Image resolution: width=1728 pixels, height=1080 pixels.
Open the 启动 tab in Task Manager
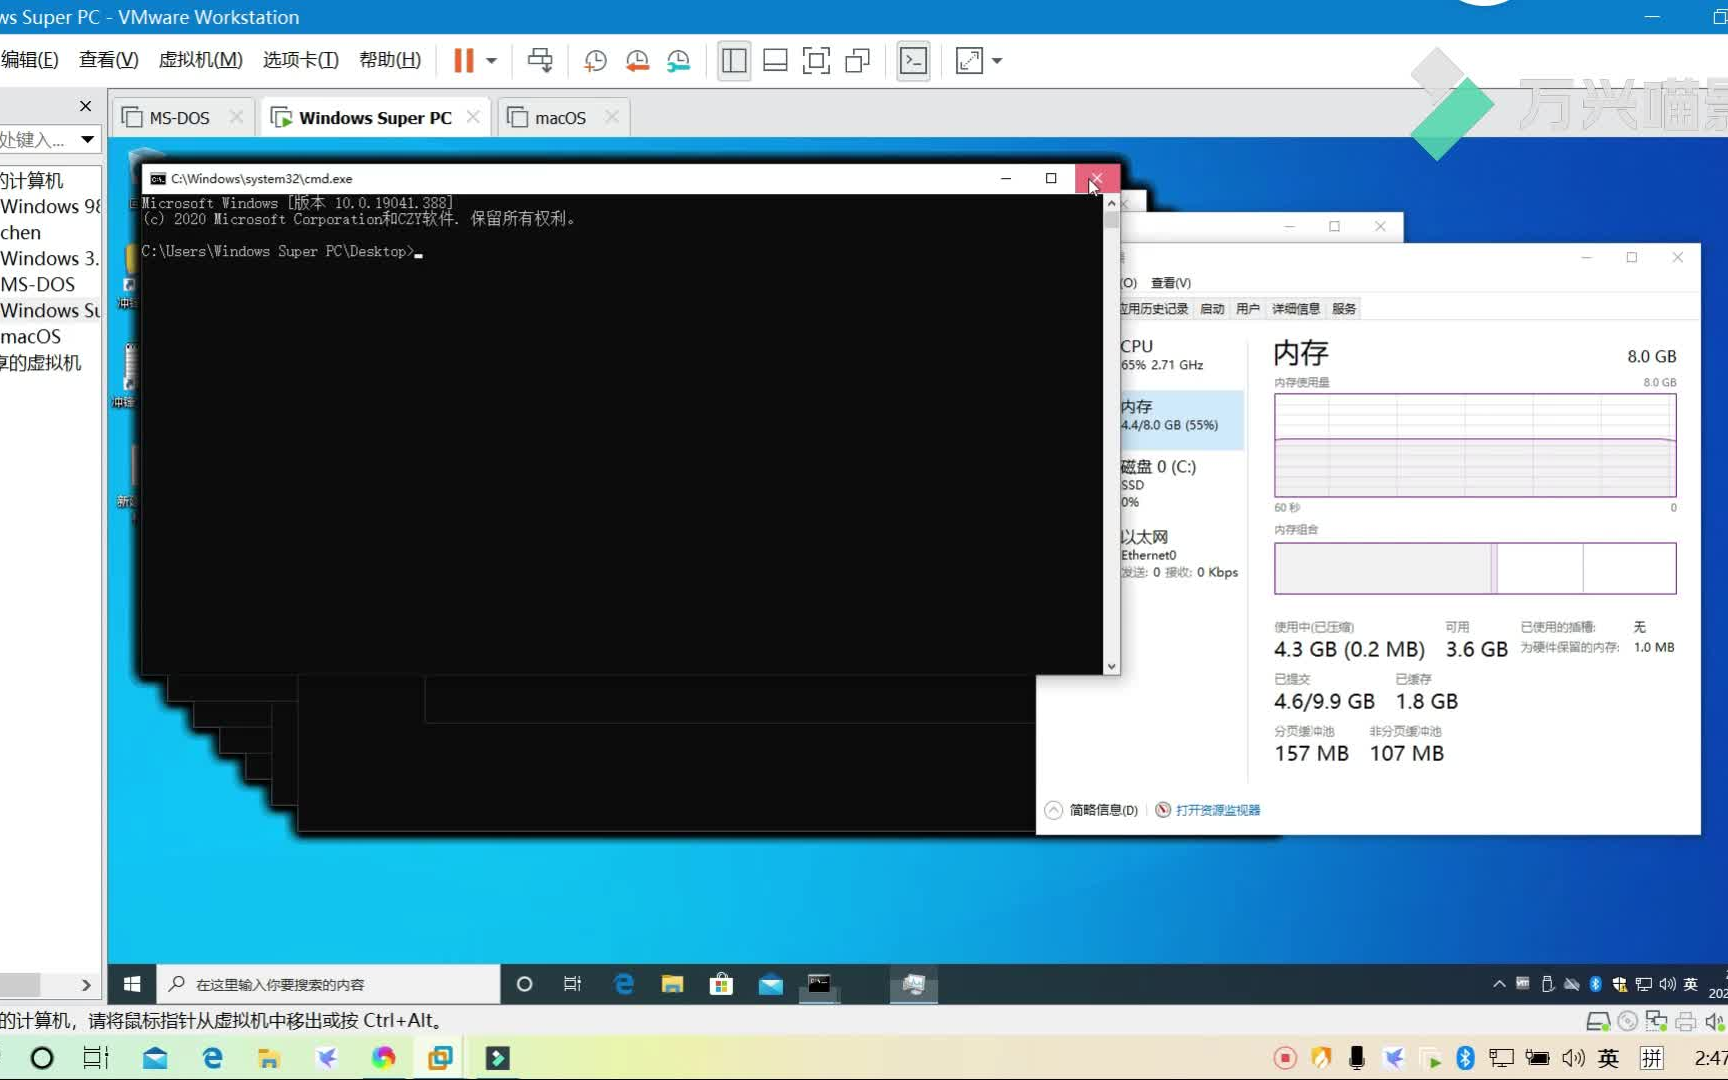tap(1212, 309)
